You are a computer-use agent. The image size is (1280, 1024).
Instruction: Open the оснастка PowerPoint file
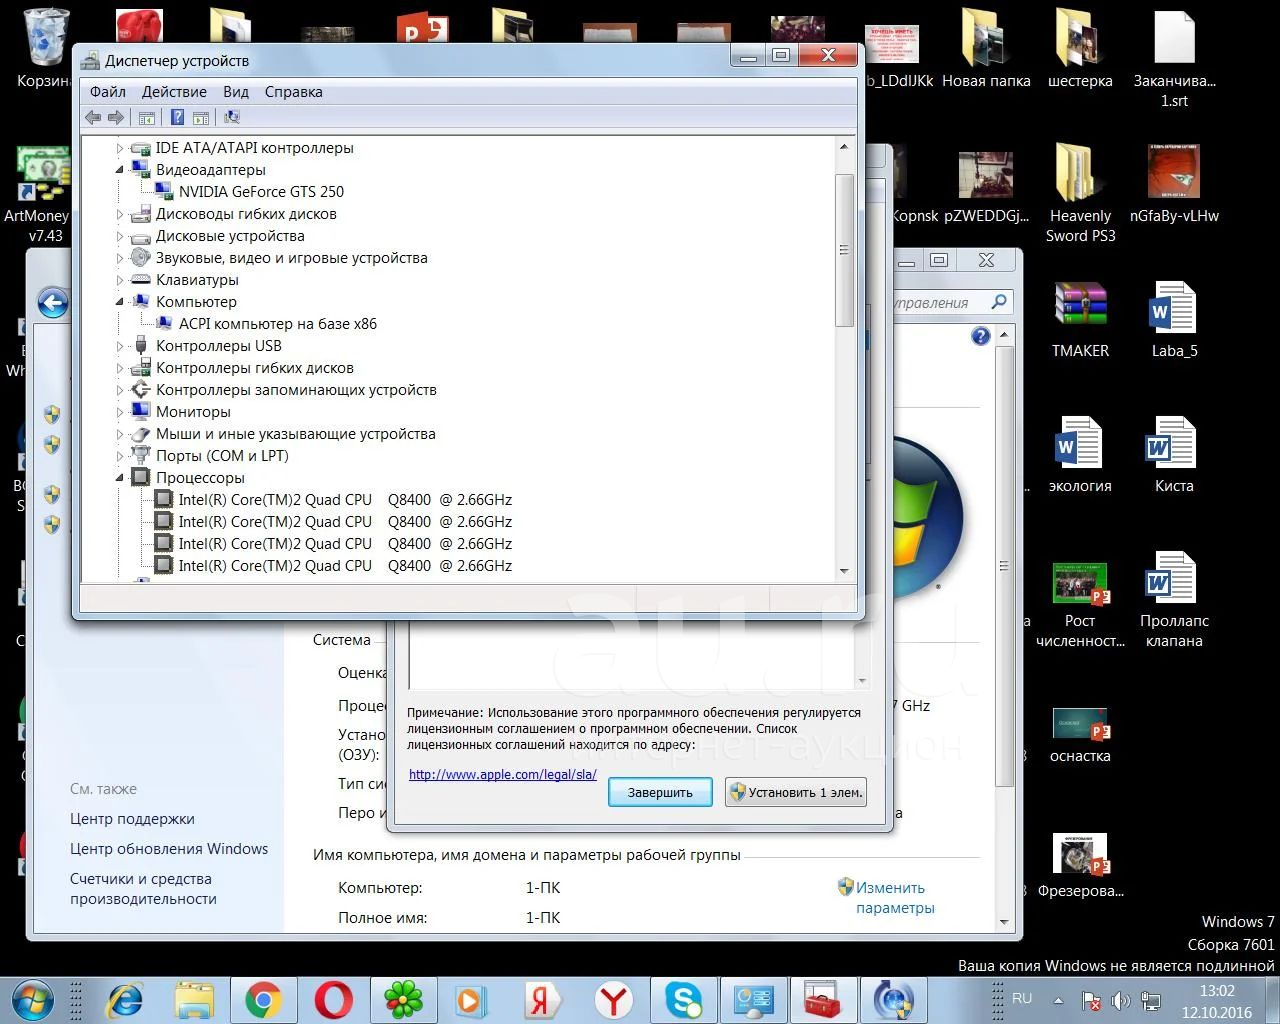[1080, 736]
